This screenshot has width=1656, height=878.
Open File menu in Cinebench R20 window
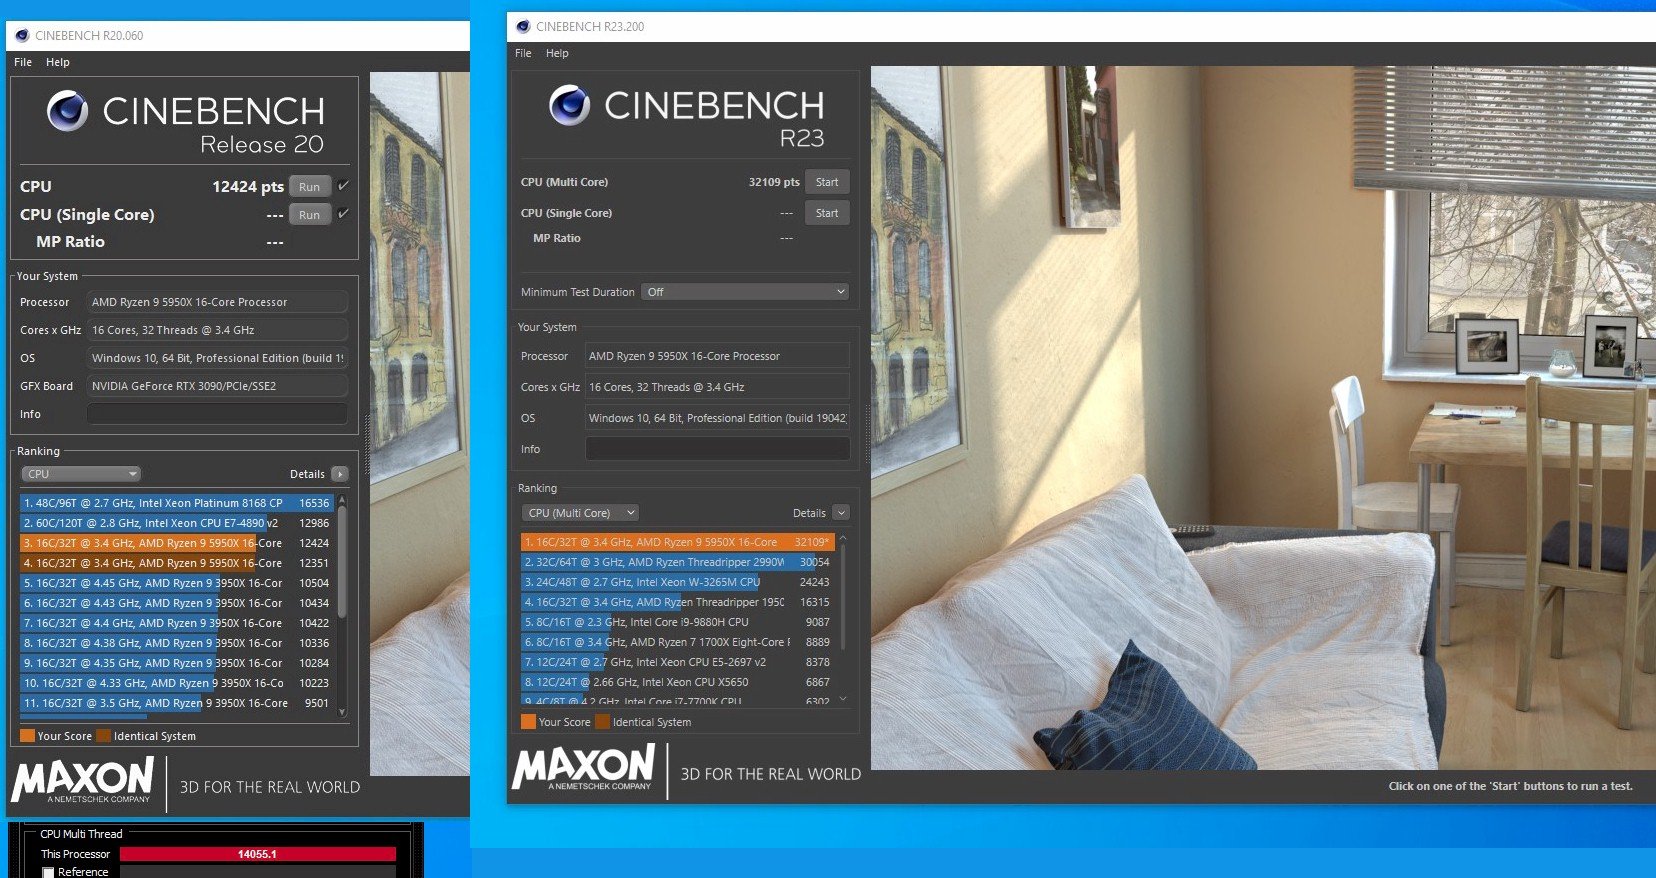point(23,62)
